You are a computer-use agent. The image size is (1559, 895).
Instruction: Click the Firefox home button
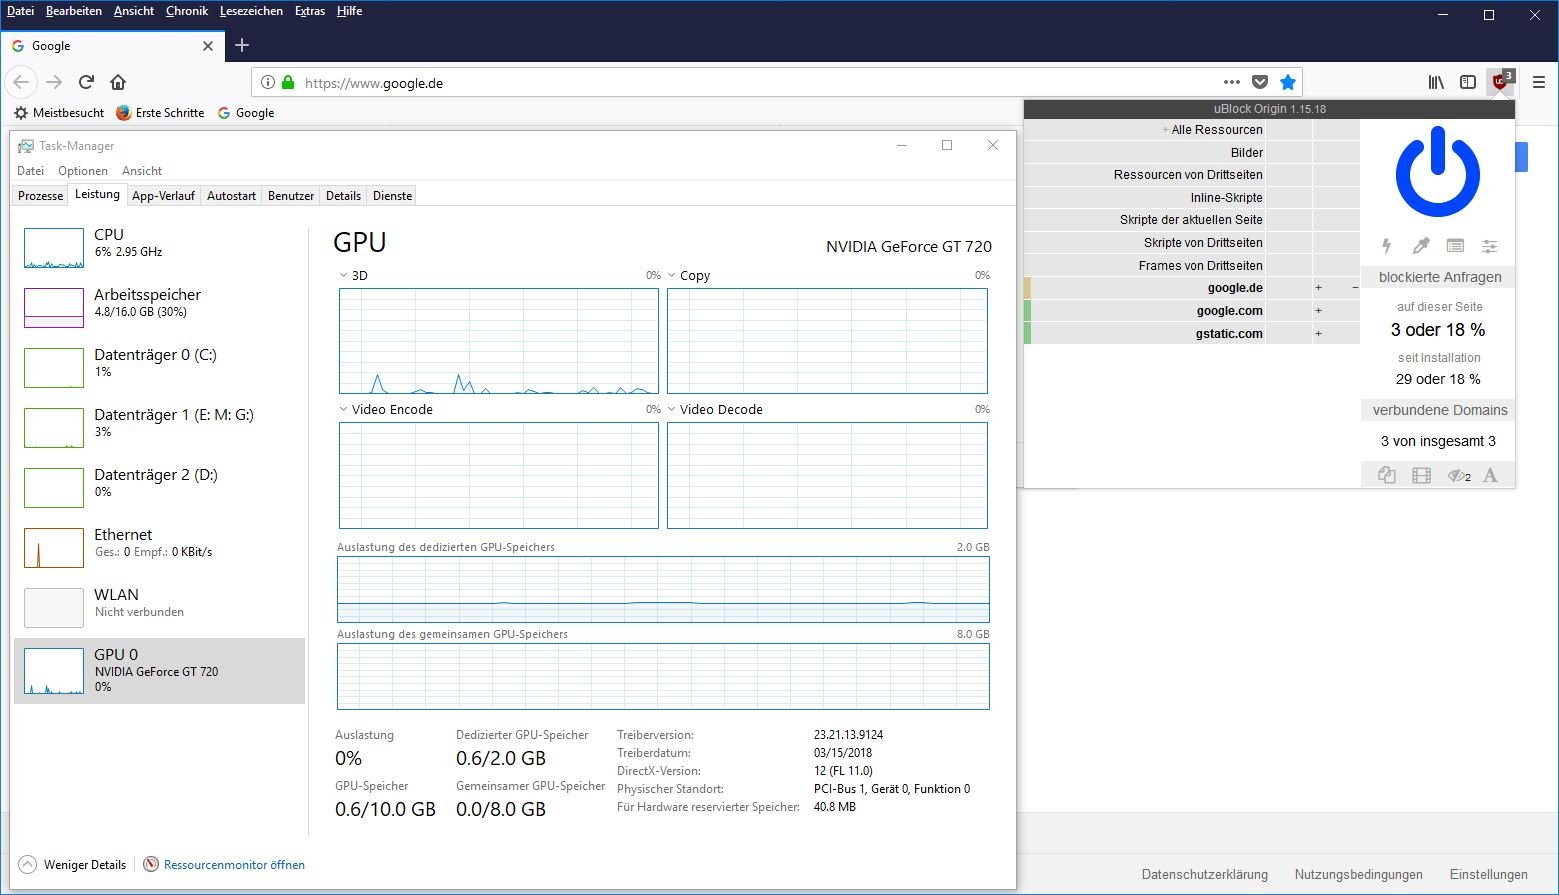pyautogui.click(x=118, y=82)
